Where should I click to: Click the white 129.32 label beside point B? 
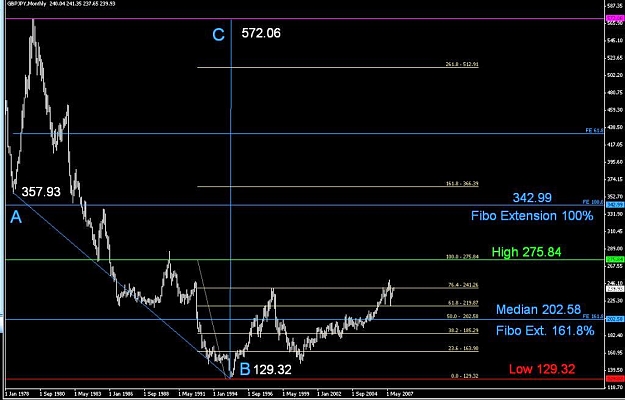272,369
